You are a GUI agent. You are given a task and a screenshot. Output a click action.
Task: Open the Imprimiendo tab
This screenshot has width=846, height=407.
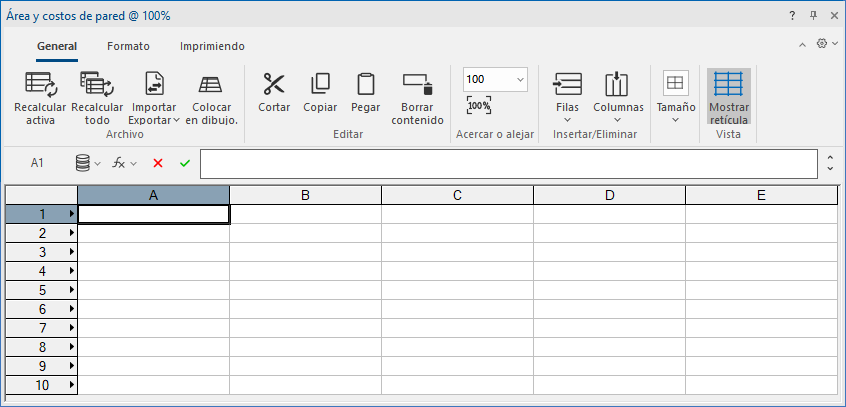click(x=212, y=46)
